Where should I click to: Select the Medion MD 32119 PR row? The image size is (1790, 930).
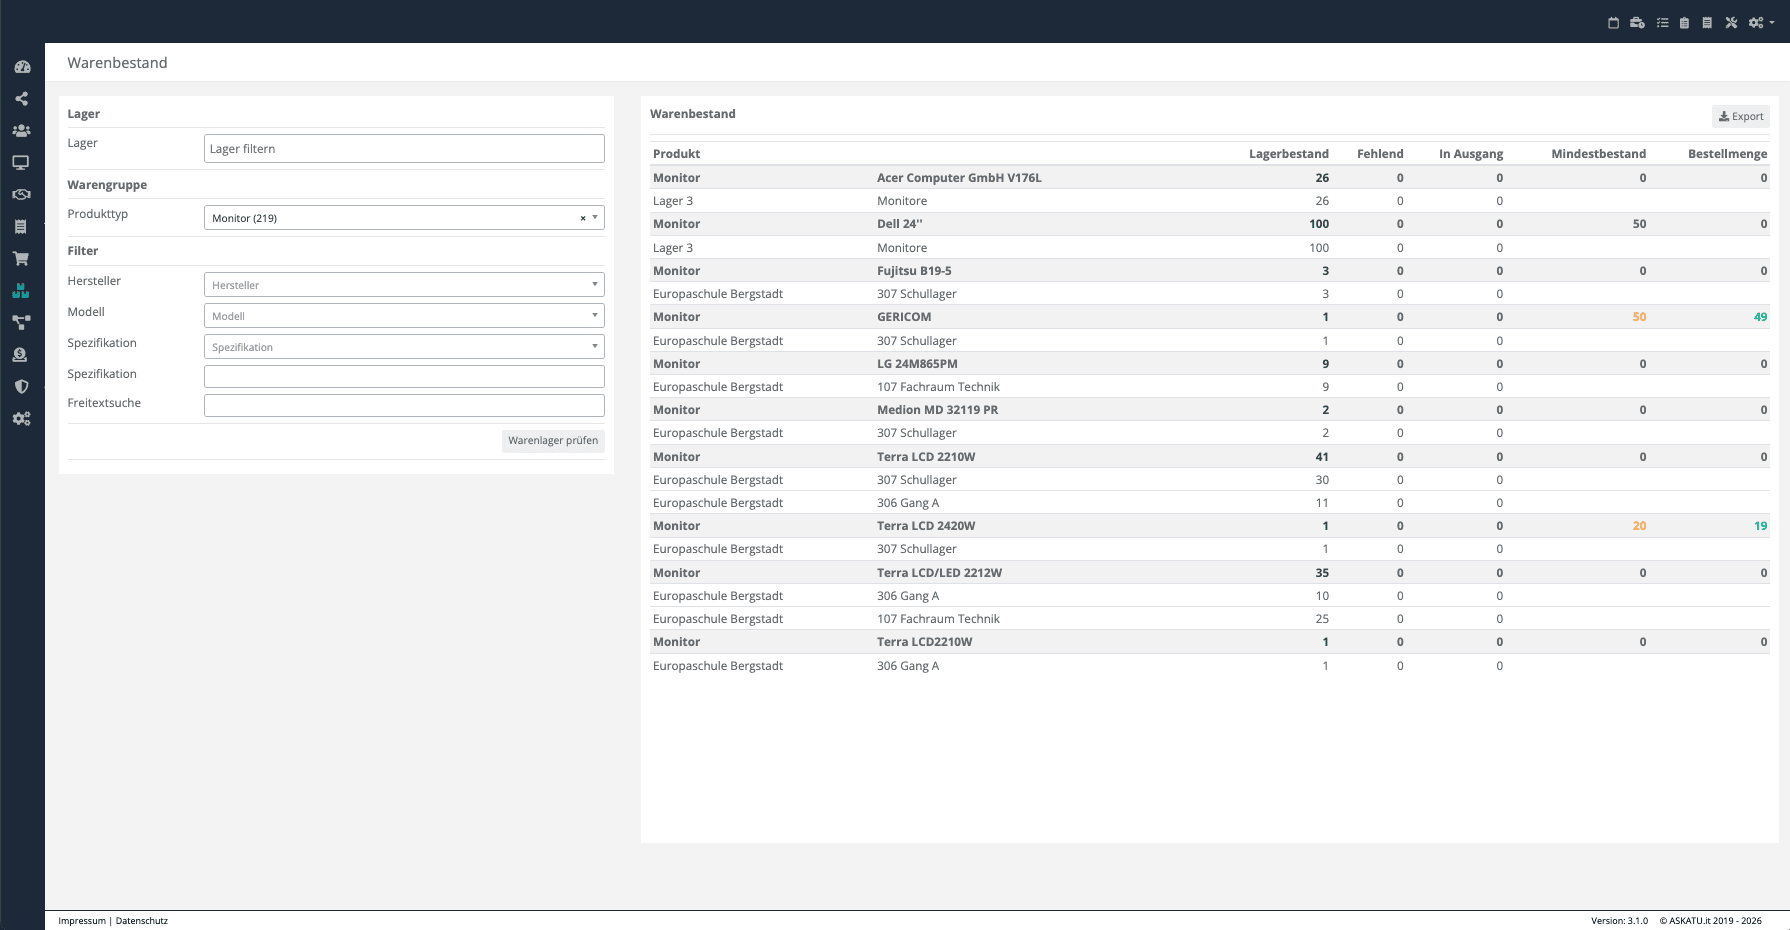[x=1210, y=410]
